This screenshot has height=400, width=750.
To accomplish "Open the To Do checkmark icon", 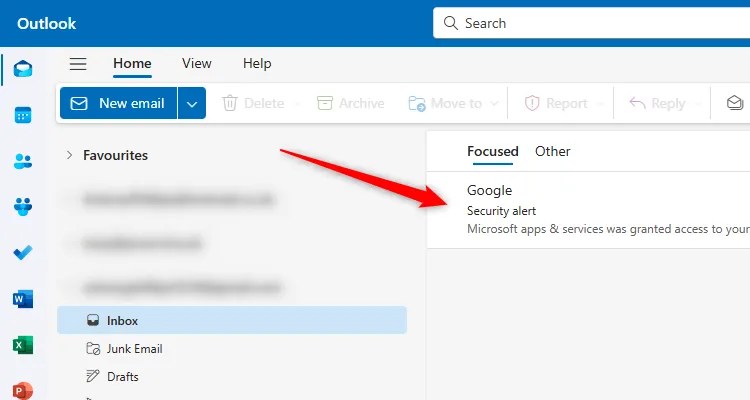I will coord(23,252).
